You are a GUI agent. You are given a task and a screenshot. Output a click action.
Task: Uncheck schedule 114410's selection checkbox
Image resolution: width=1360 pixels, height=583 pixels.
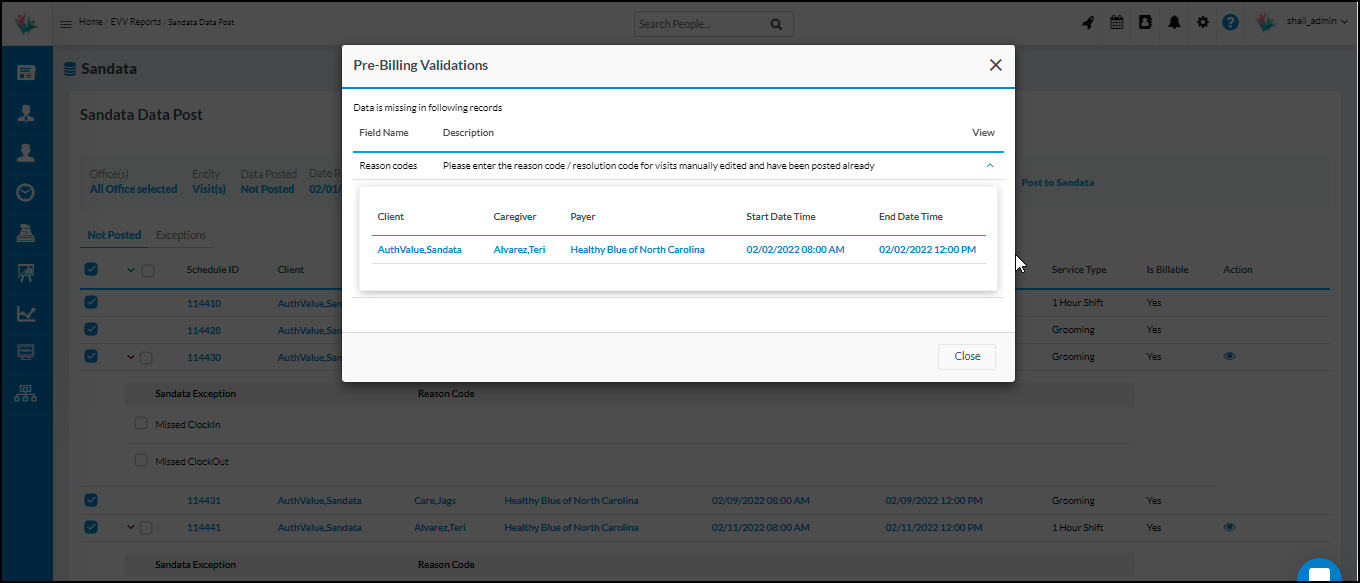pyautogui.click(x=91, y=302)
